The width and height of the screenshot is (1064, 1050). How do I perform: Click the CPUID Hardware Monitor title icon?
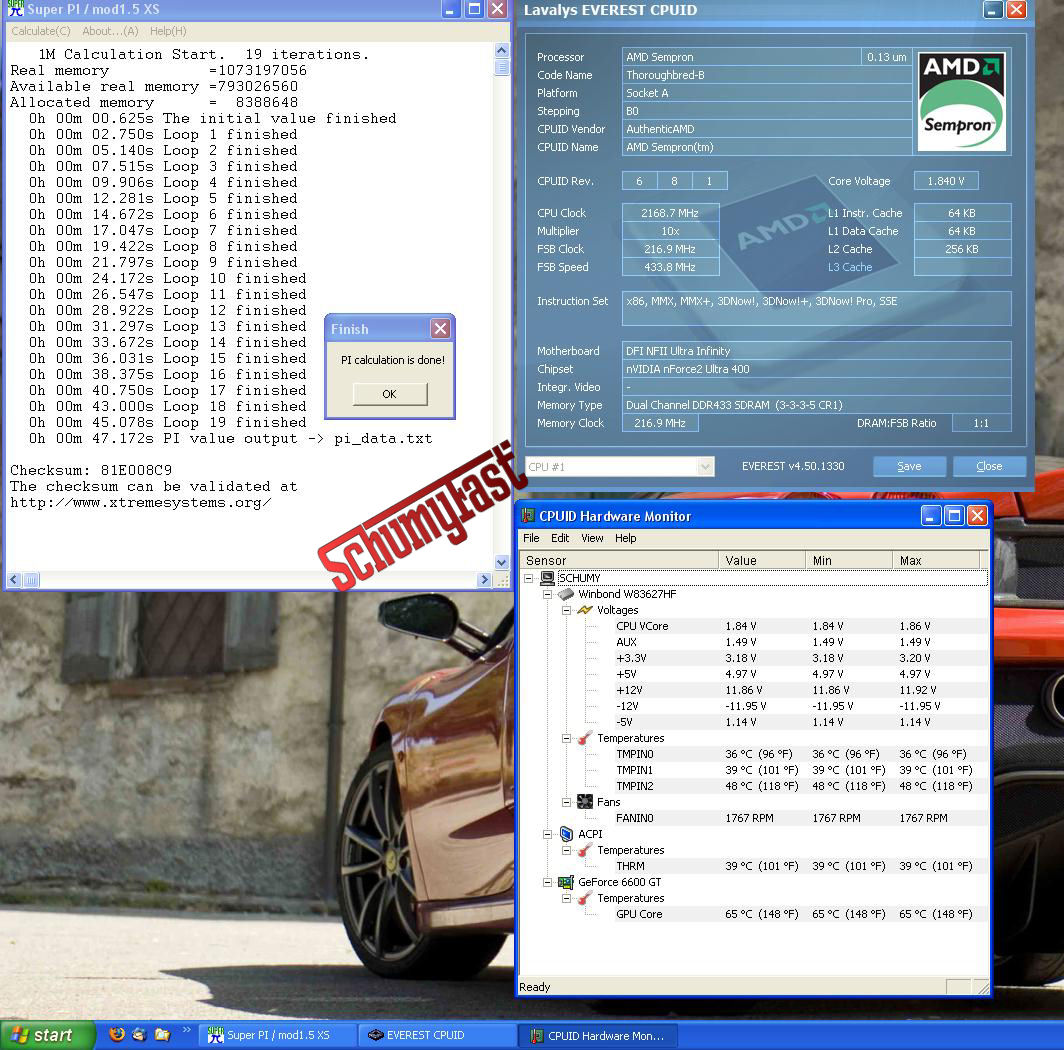(528, 516)
